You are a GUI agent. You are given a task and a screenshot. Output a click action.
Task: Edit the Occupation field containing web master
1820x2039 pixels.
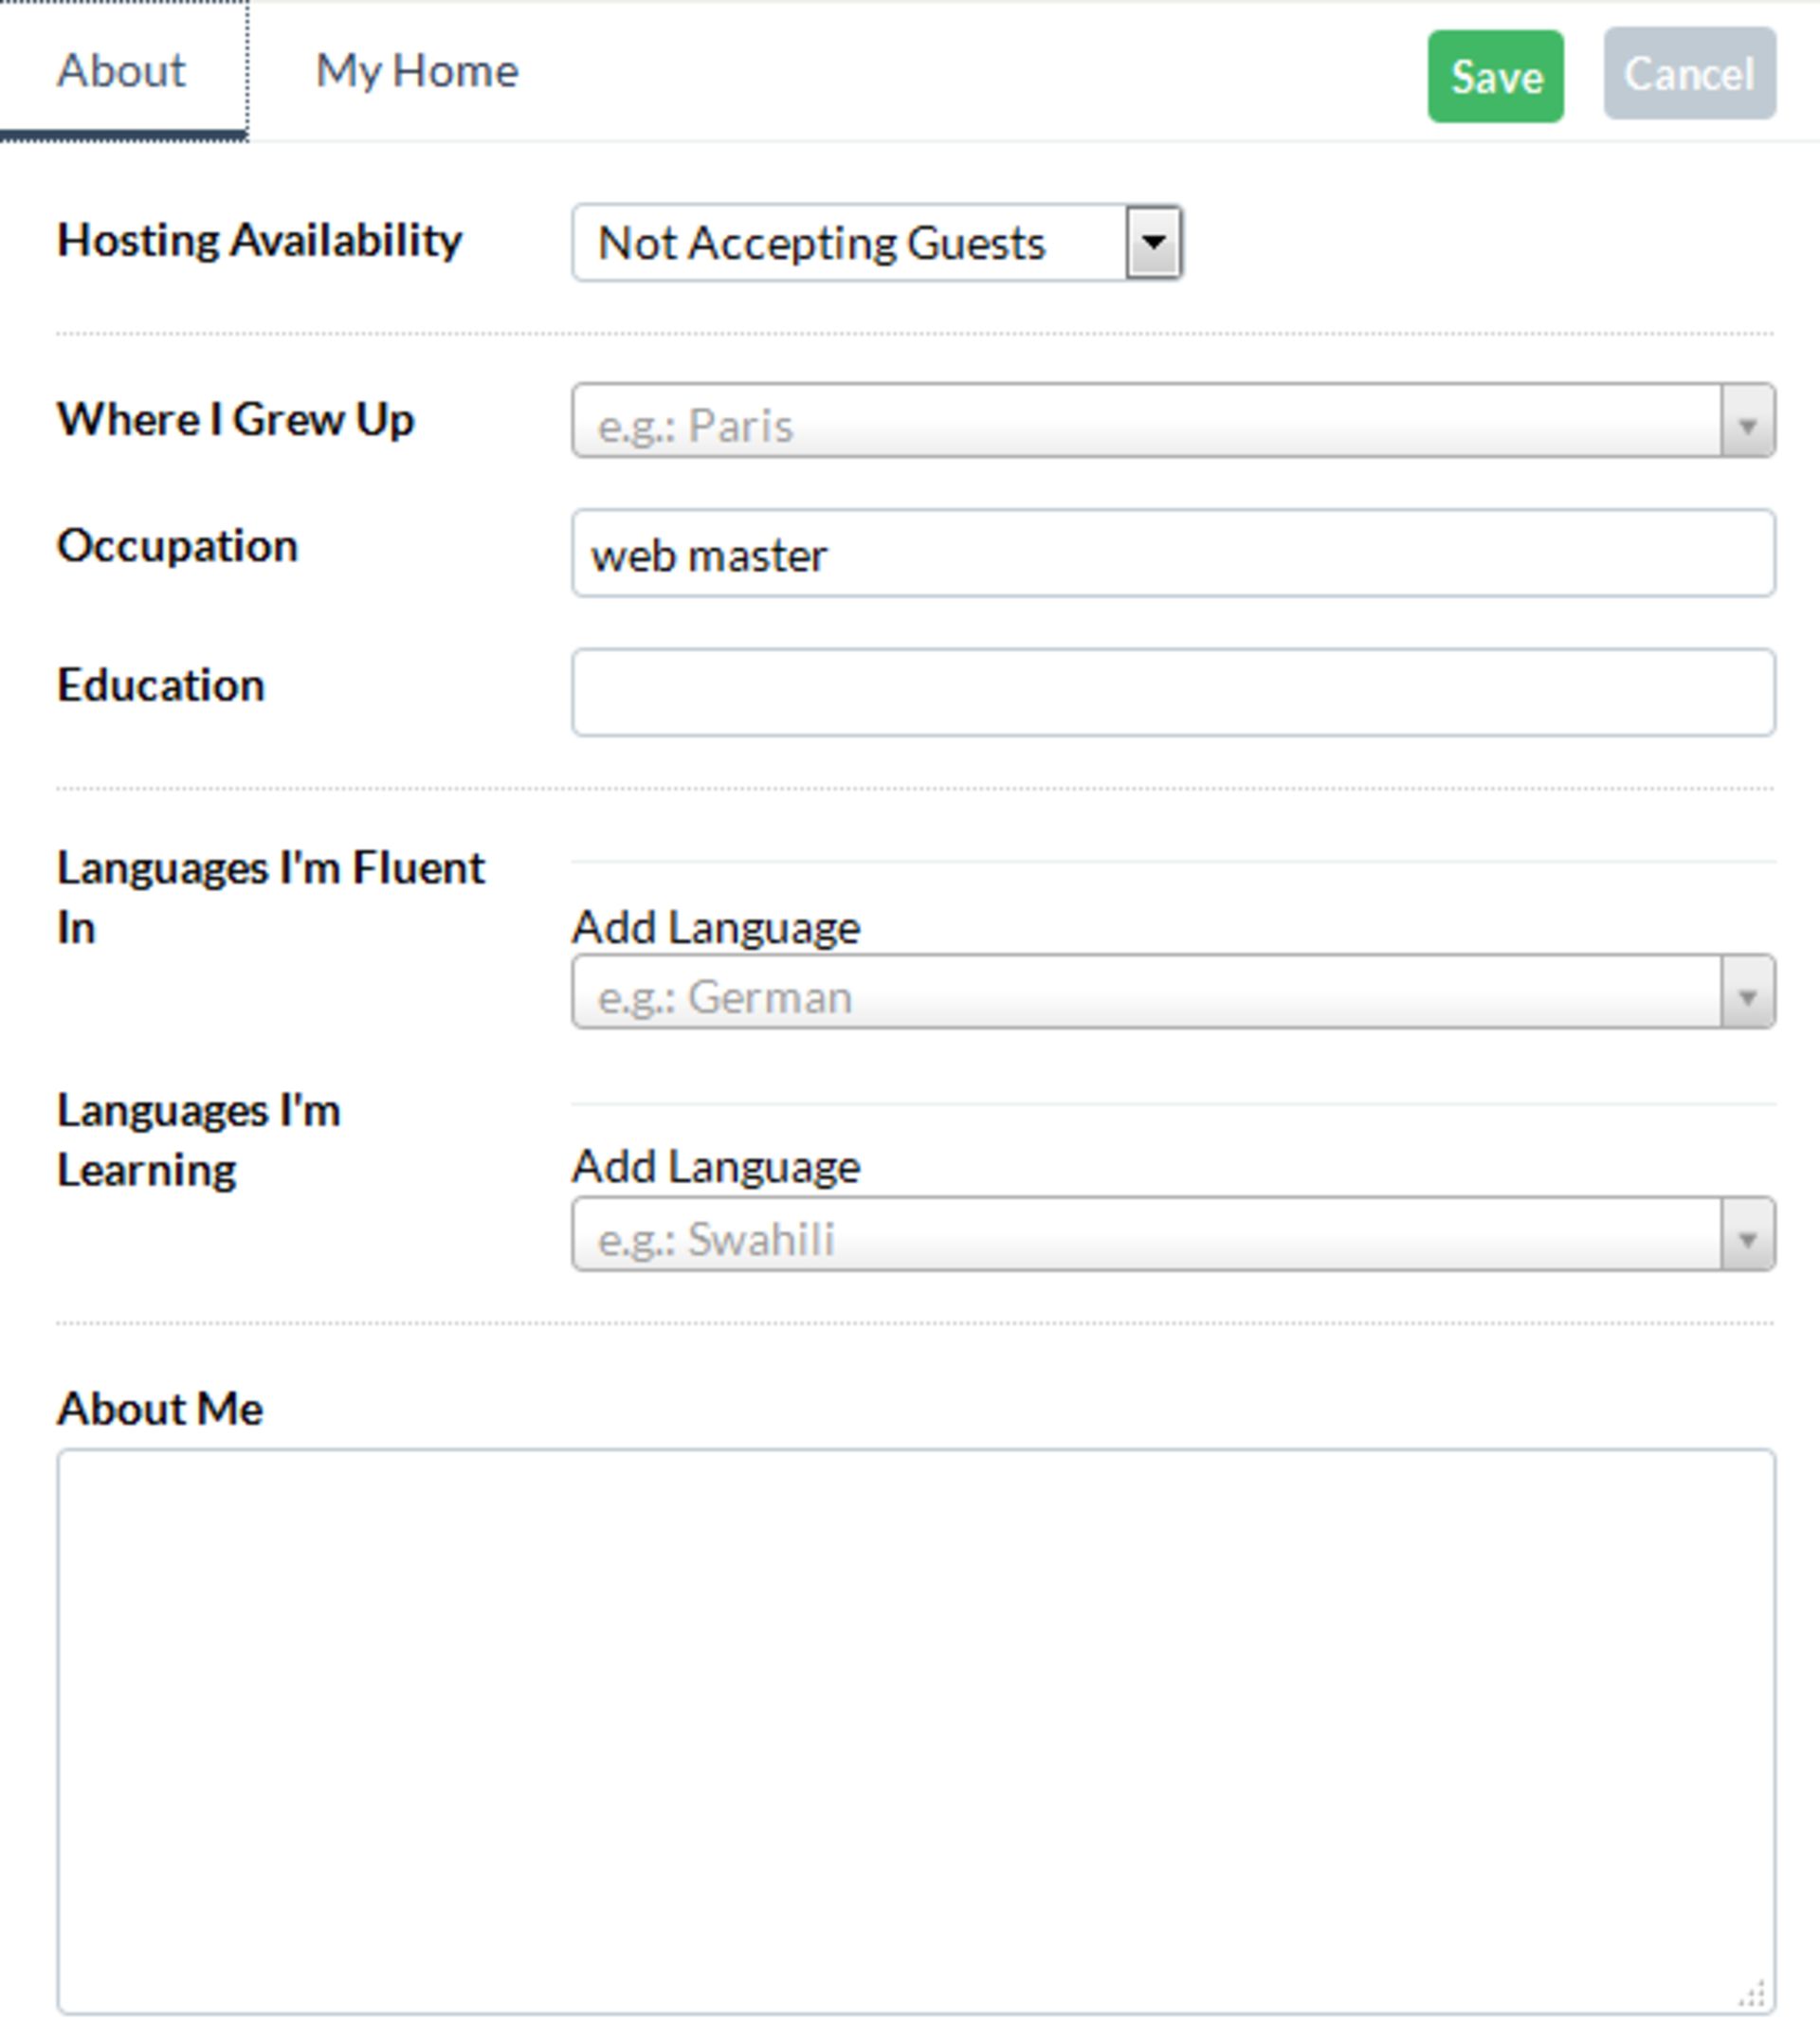point(1173,554)
